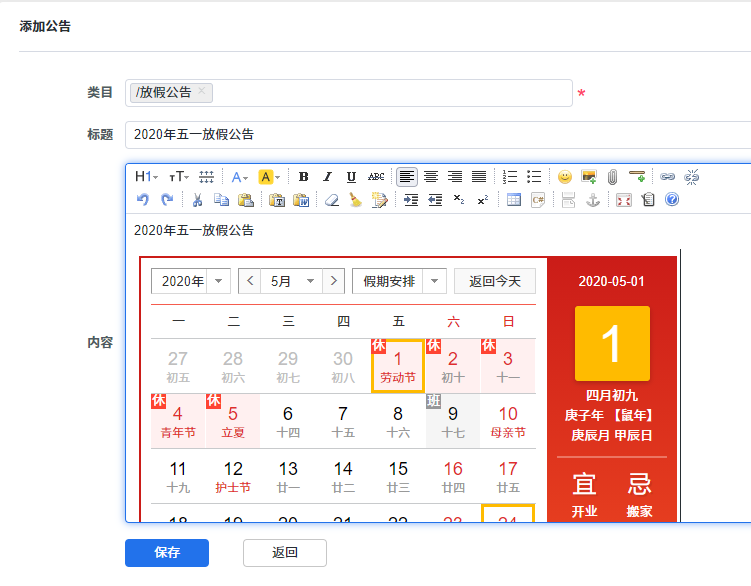
Task: Apply italic formatting
Action: [327, 177]
